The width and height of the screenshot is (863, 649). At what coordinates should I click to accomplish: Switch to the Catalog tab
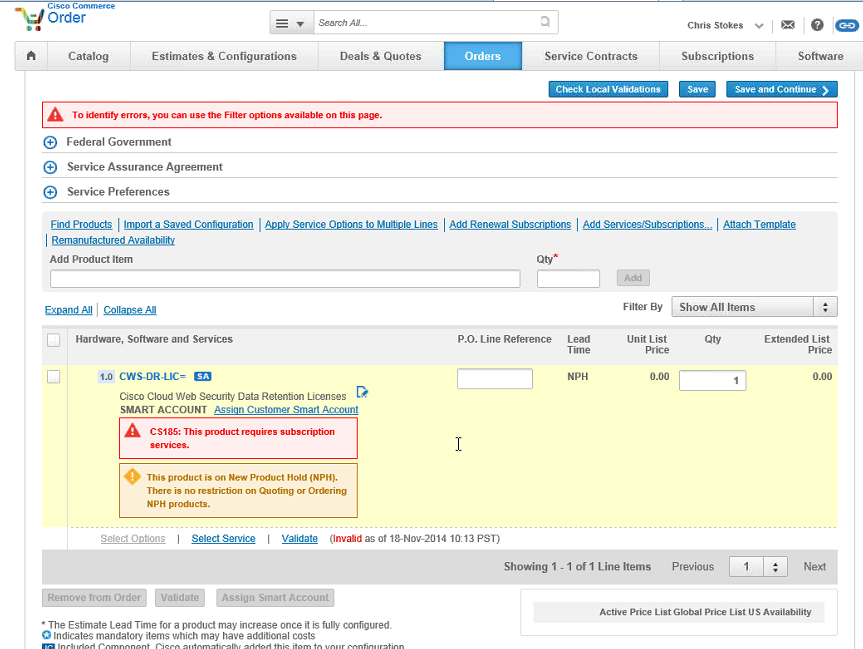[x=88, y=56]
